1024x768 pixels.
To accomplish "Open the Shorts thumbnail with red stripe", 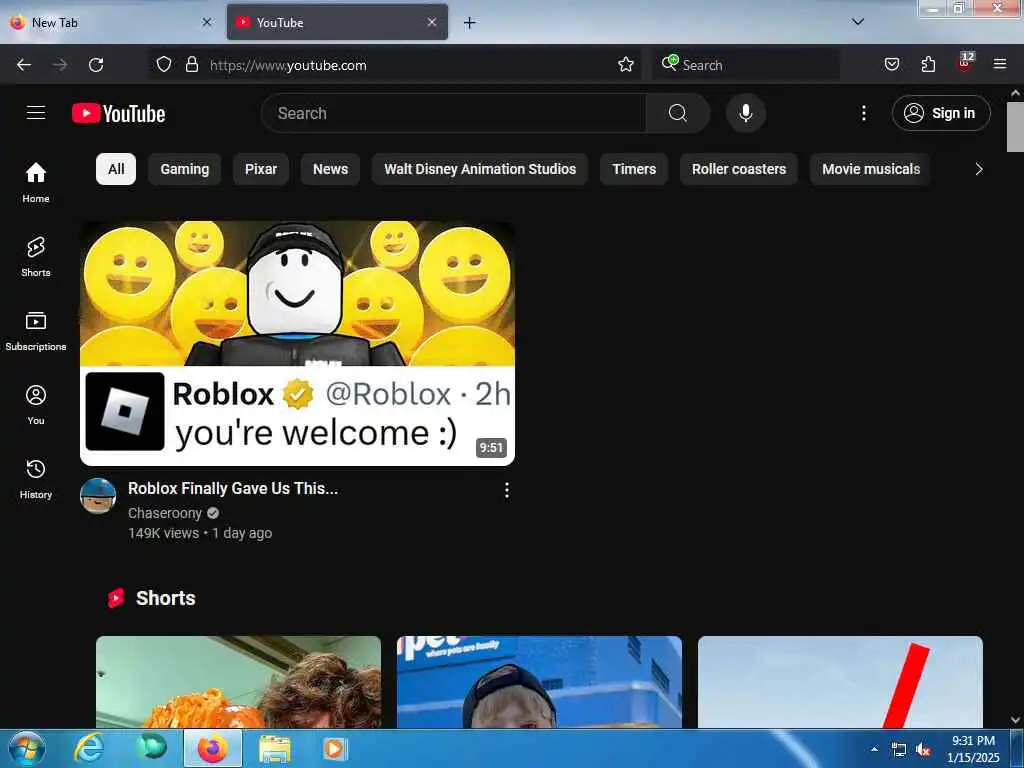I will pyautogui.click(x=840, y=682).
